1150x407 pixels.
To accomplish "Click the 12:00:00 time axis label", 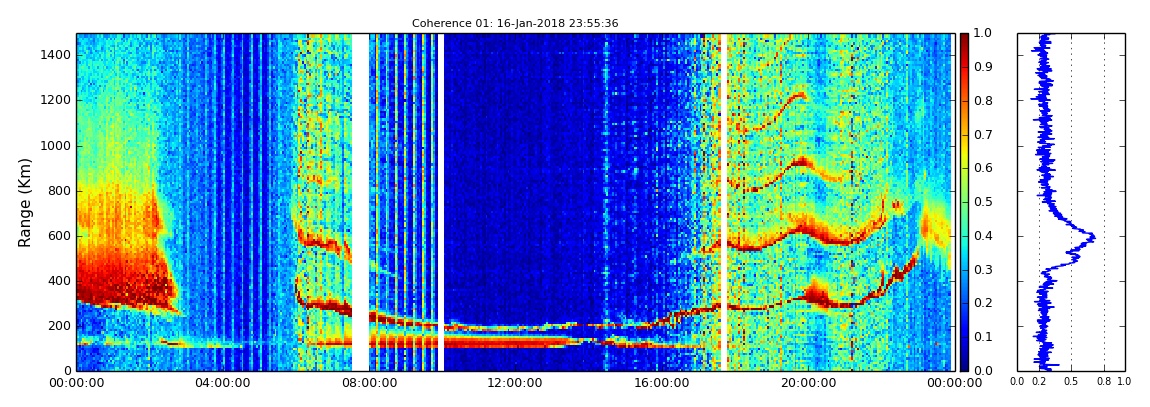I will [514, 383].
